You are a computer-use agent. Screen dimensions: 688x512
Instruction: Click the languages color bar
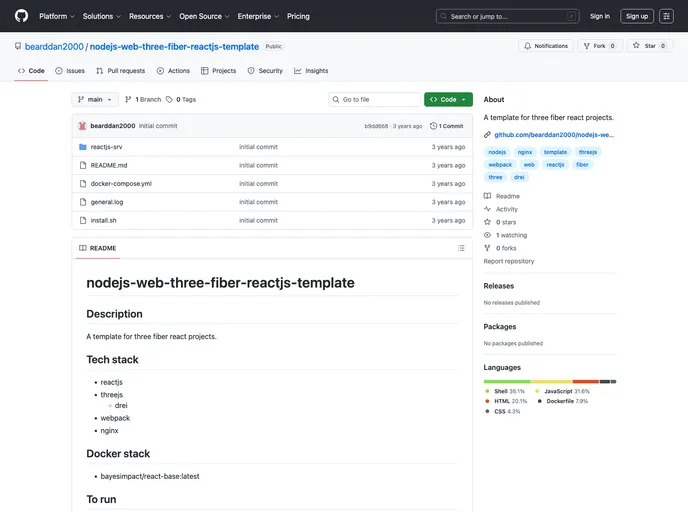(549, 381)
